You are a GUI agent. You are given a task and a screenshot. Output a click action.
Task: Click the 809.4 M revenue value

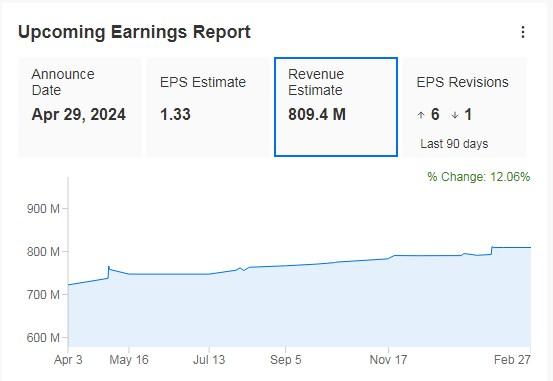pos(317,115)
